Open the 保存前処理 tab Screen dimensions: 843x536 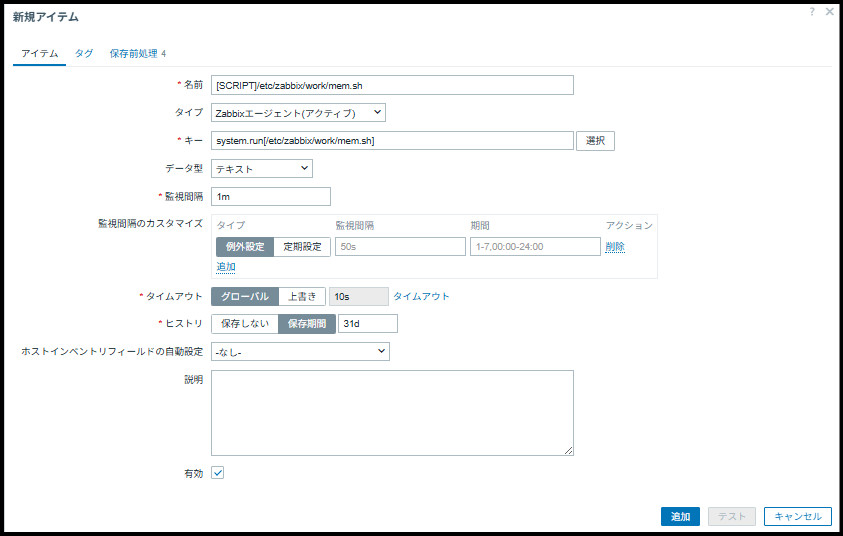137,53
